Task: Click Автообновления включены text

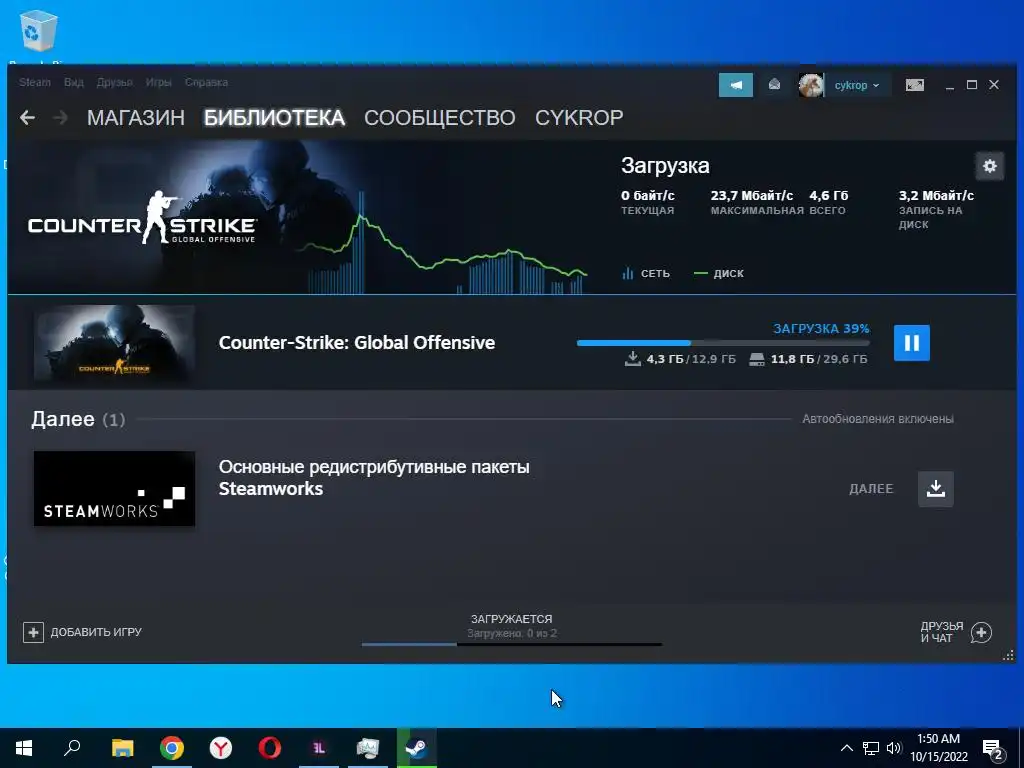Action: coord(878,419)
